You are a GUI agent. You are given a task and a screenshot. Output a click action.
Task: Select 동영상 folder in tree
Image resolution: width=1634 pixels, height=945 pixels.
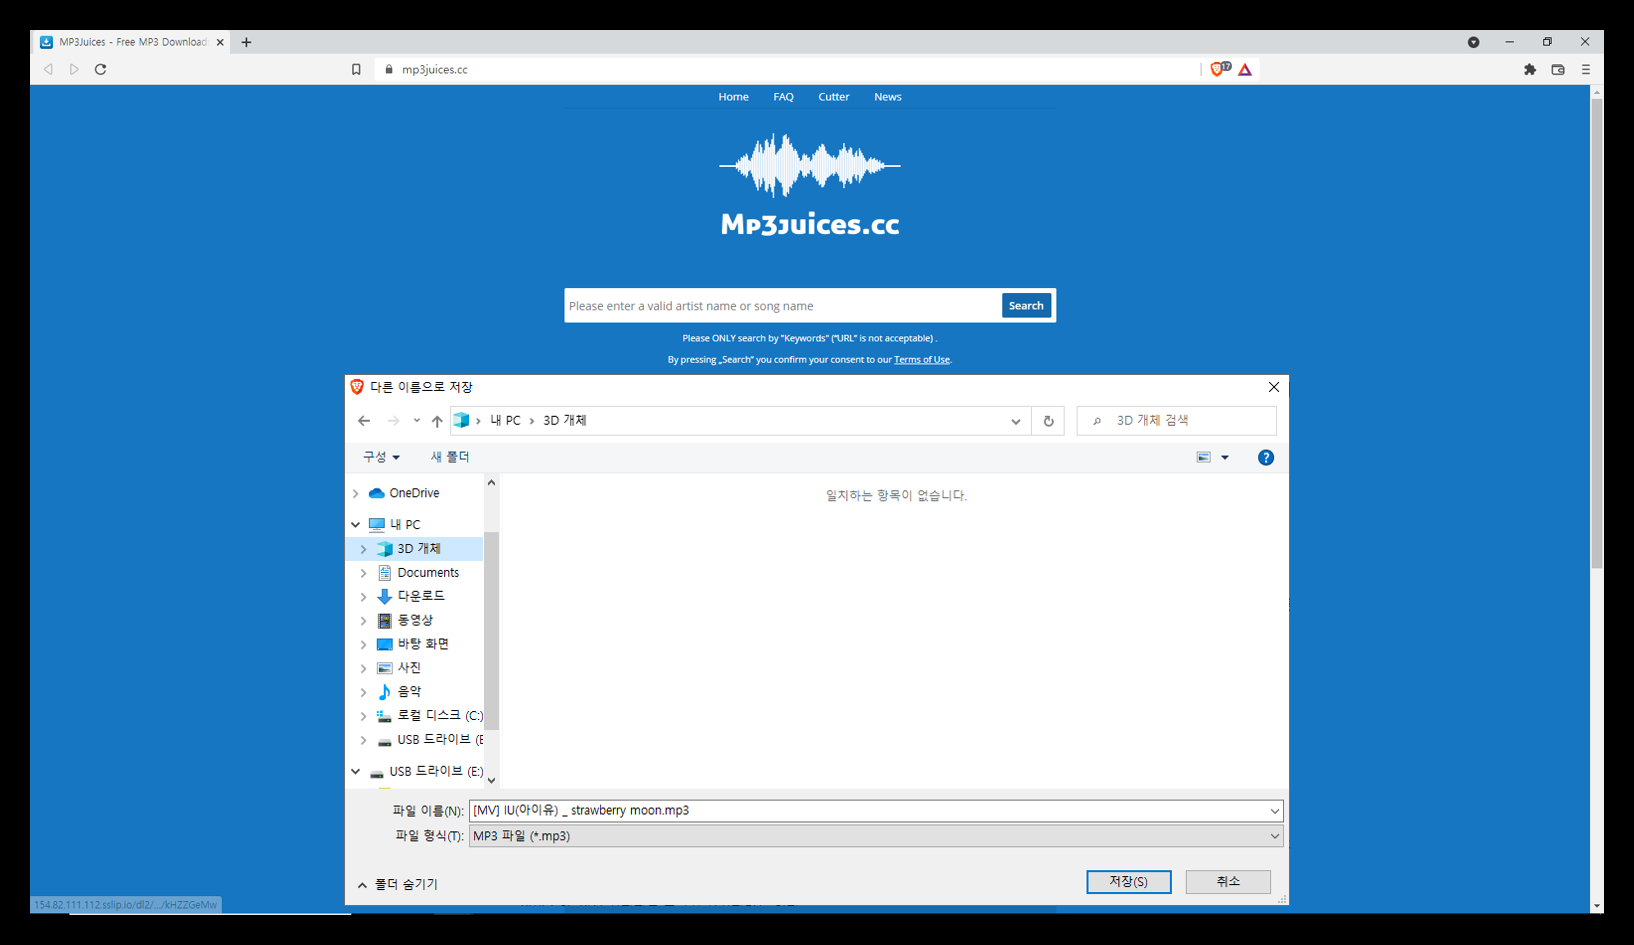click(x=415, y=620)
